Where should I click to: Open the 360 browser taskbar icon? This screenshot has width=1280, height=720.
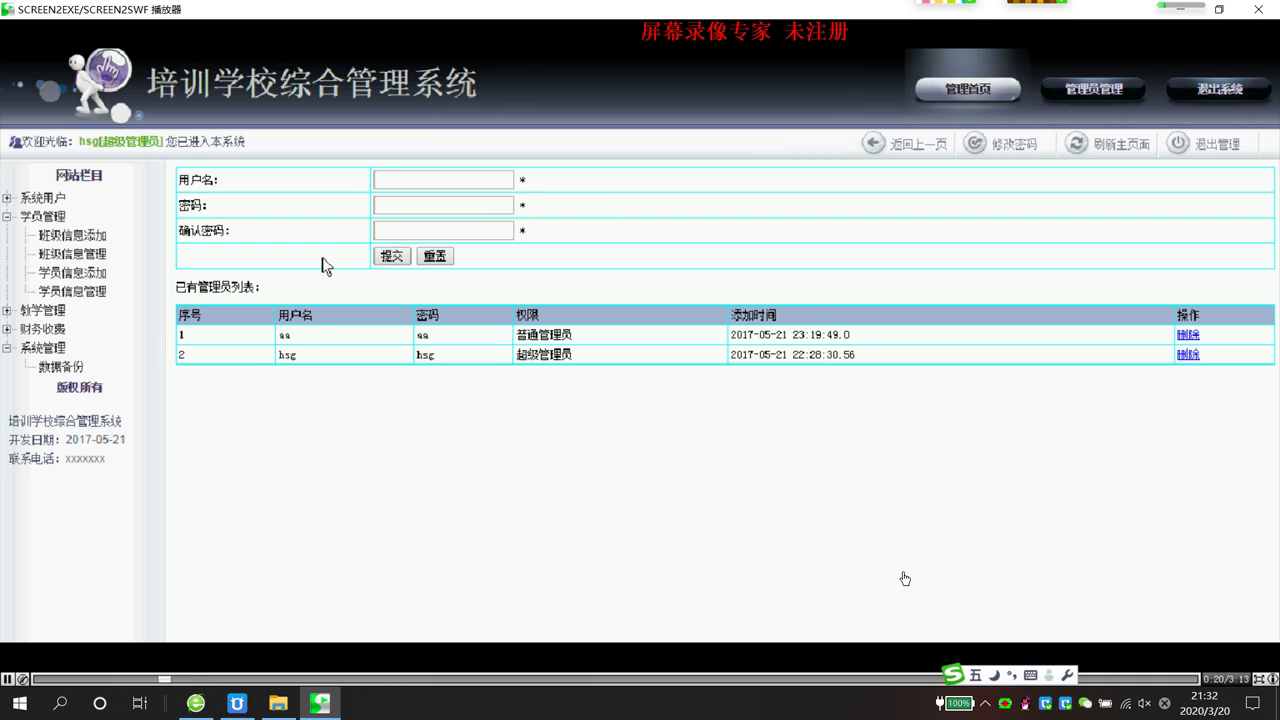click(x=196, y=703)
